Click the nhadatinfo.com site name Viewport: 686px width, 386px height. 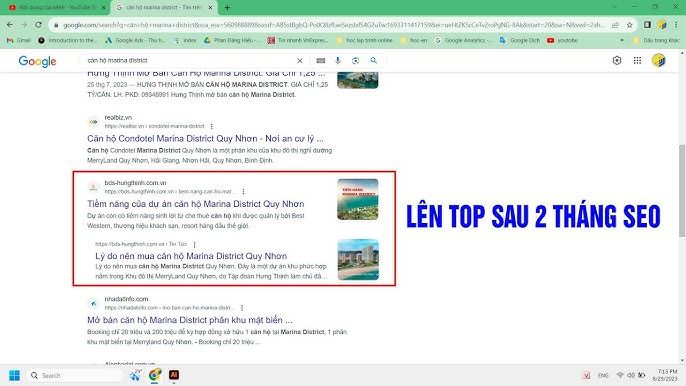[126, 299]
